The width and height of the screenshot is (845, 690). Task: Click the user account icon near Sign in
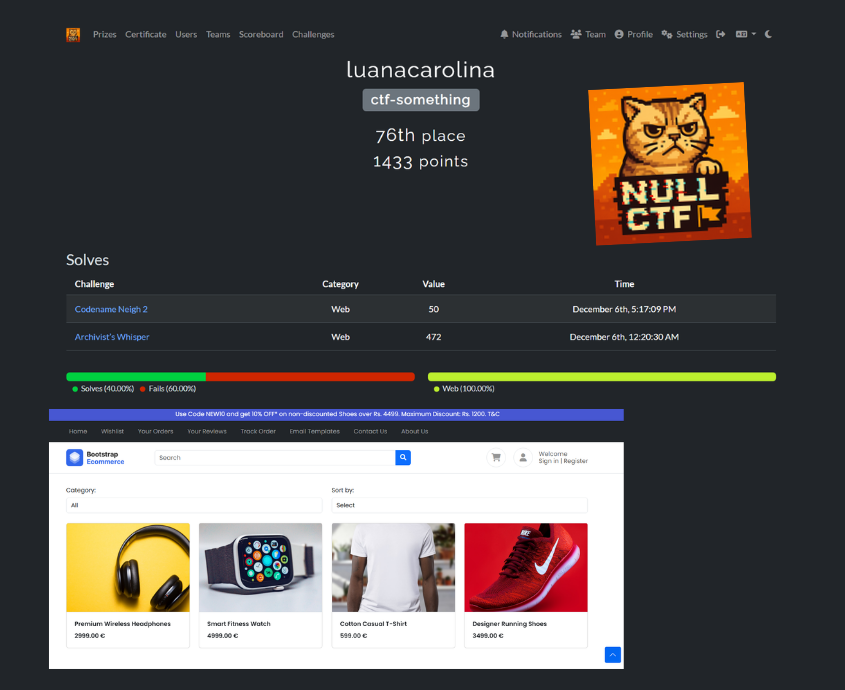click(522, 457)
